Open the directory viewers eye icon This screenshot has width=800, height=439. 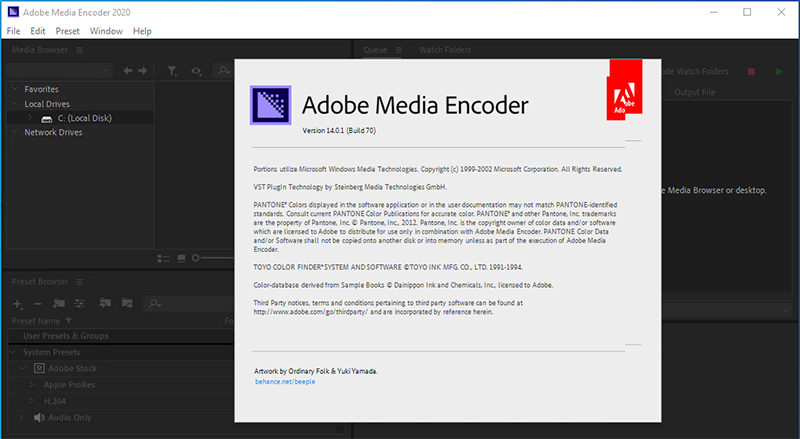[x=196, y=71]
